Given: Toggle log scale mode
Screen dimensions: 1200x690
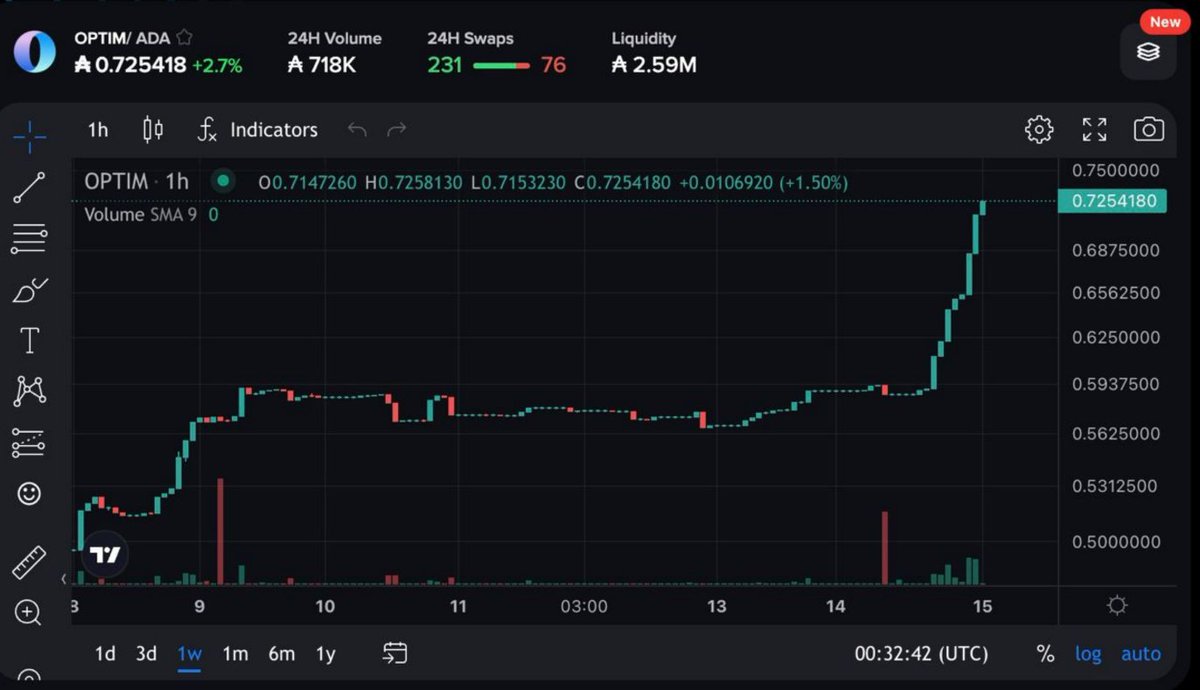Looking at the screenshot, I should coord(1088,654).
